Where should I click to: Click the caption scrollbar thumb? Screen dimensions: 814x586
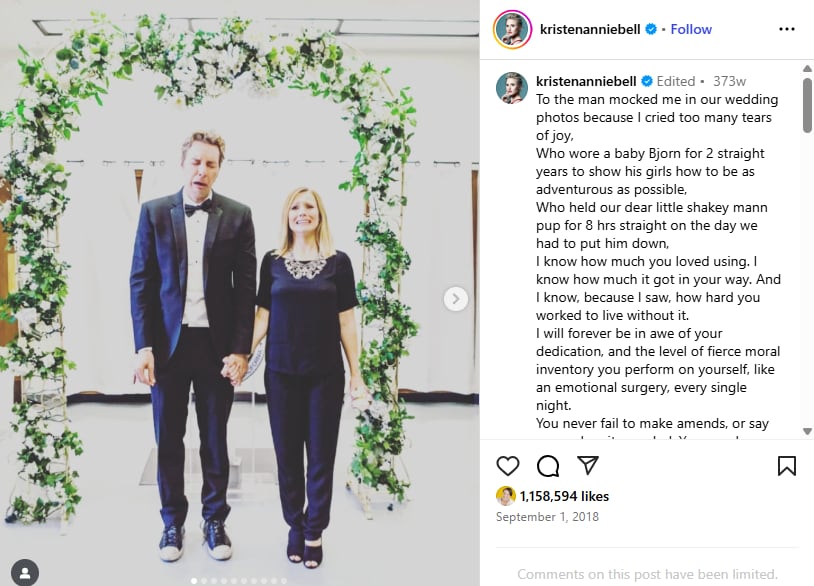(807, 105)
